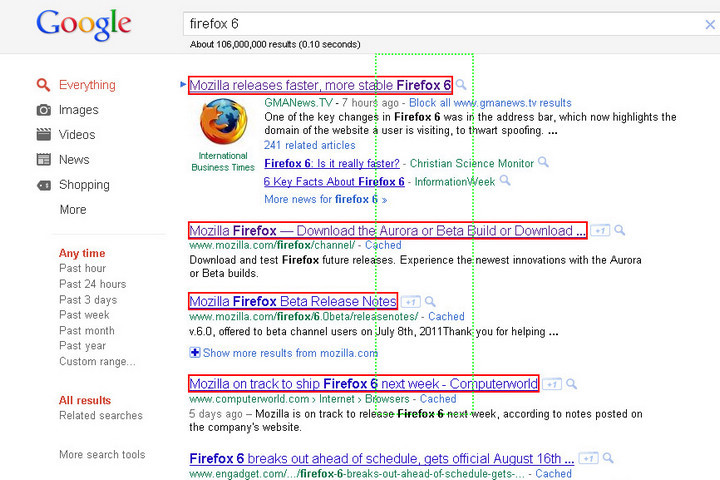Block all www.gmanews.tv results

tap(490, 103)
